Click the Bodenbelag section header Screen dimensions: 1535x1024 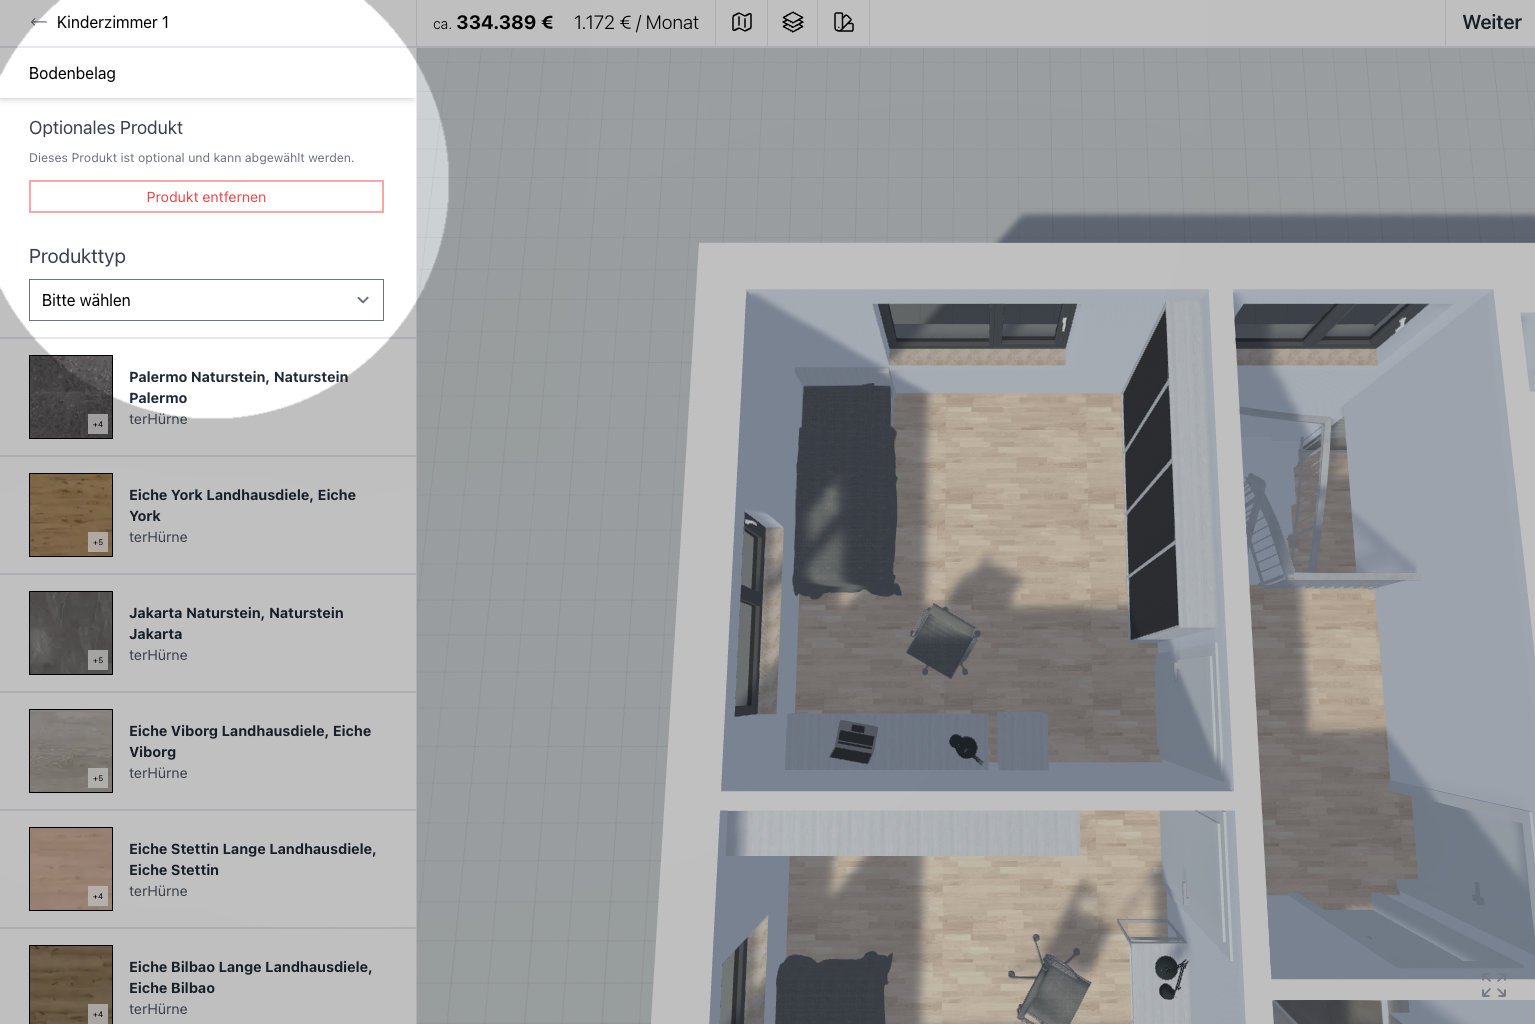coord(72,73)
